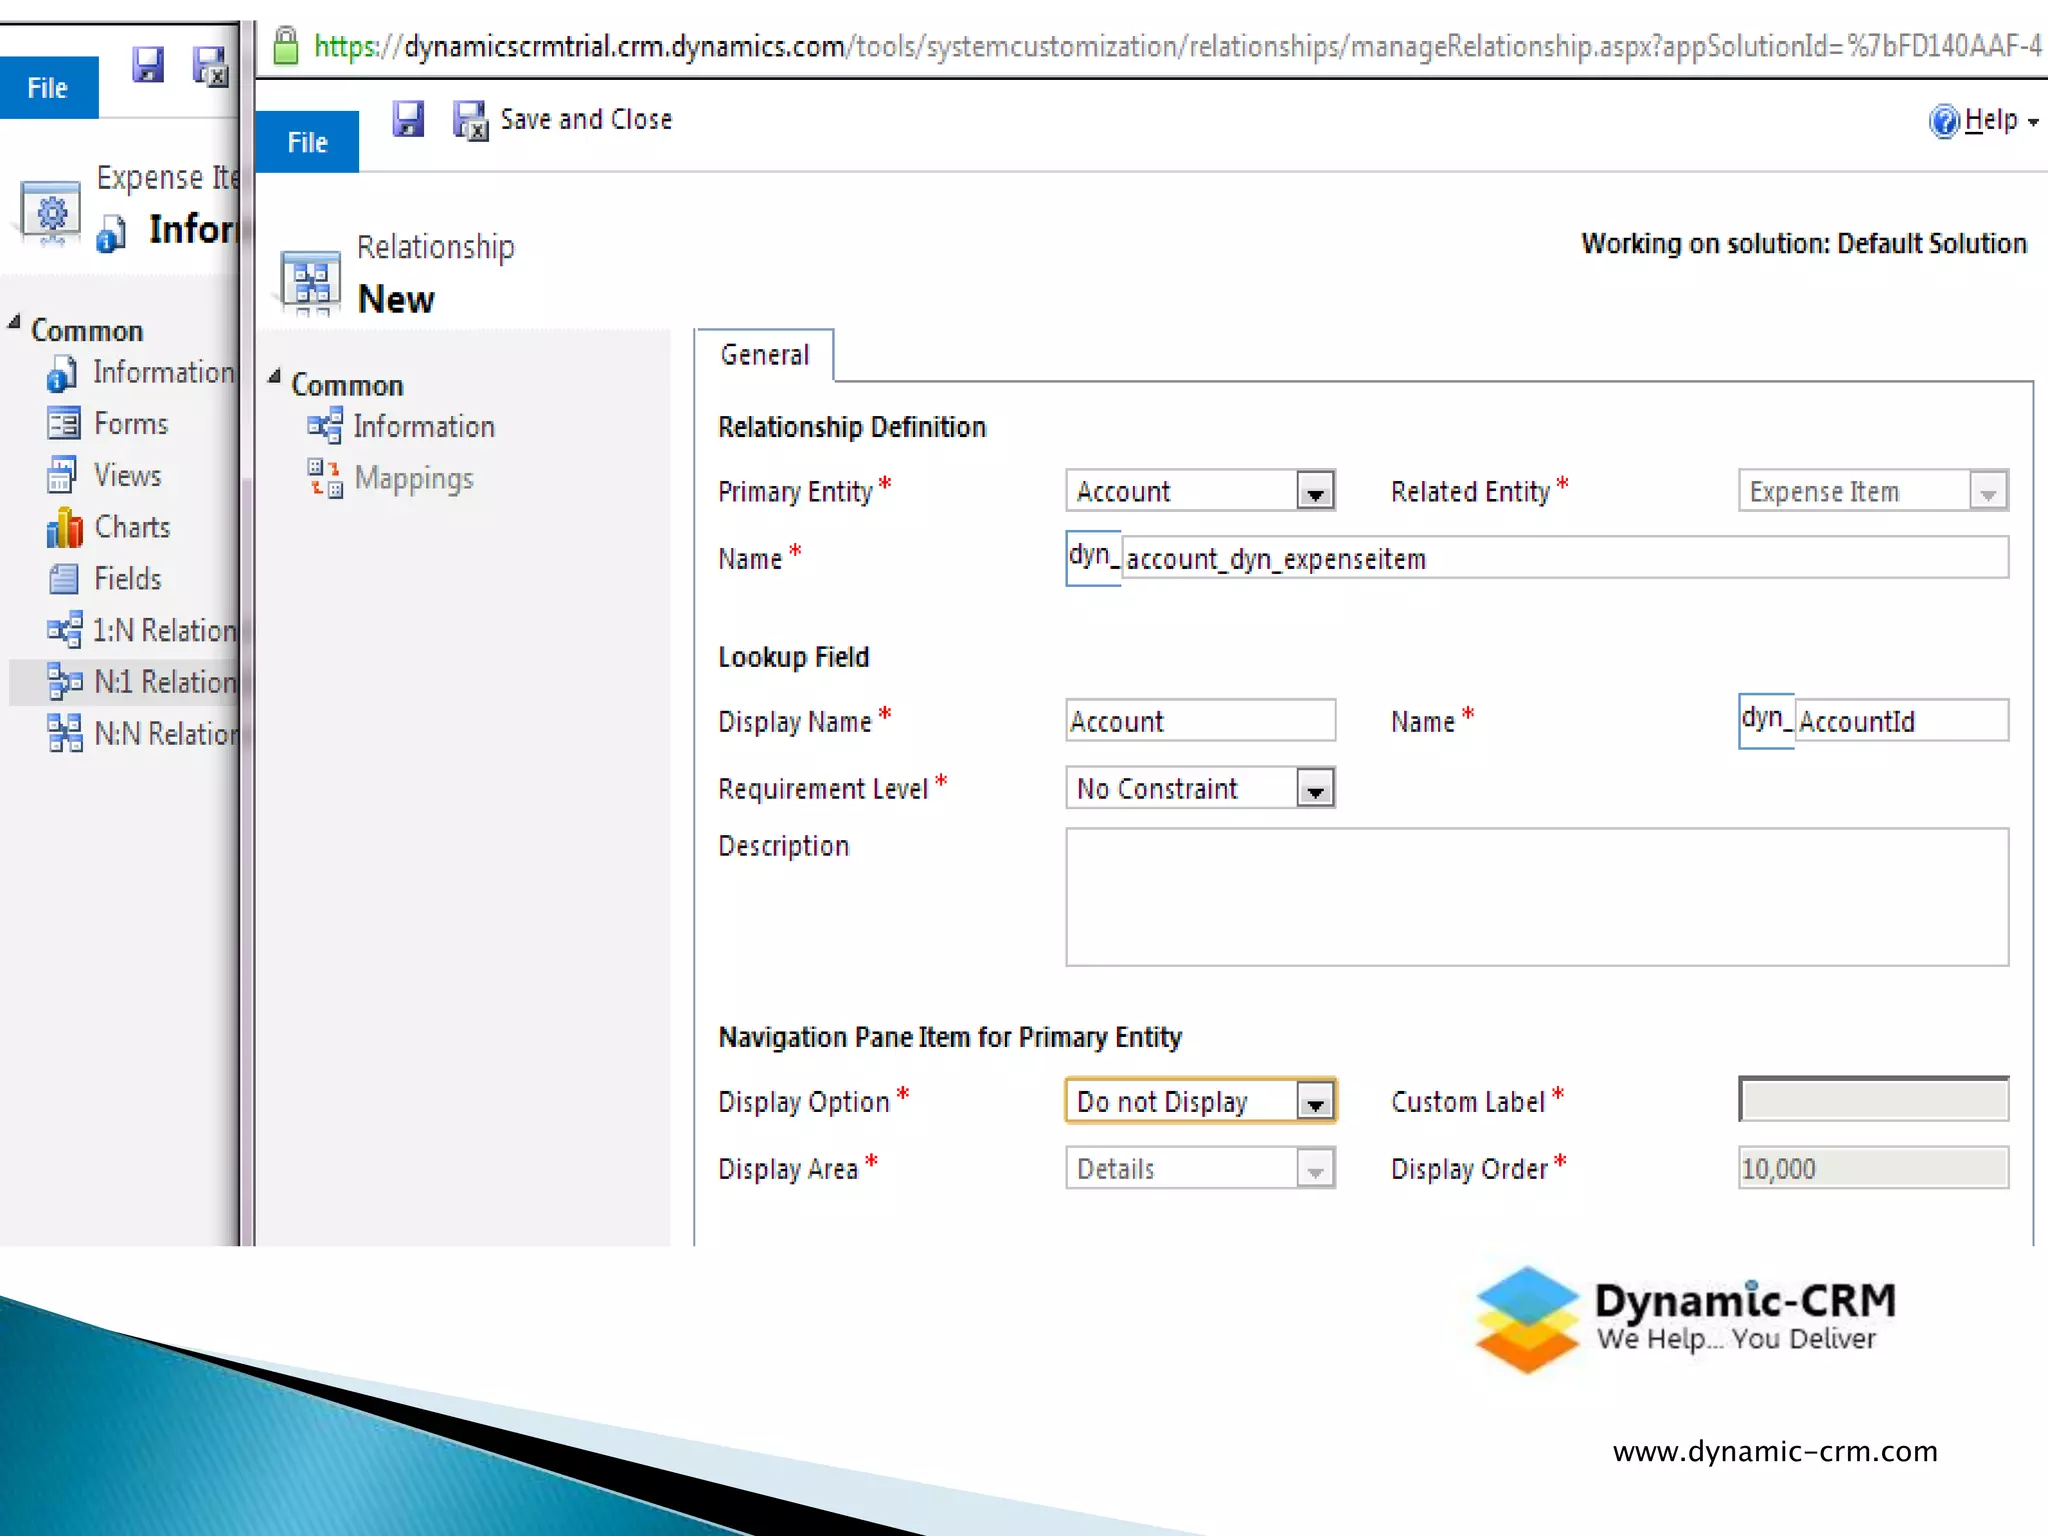Click the www.dynamic-crm.com link
This screenshot has height=1536, width=2048.
(1775, 1451)
